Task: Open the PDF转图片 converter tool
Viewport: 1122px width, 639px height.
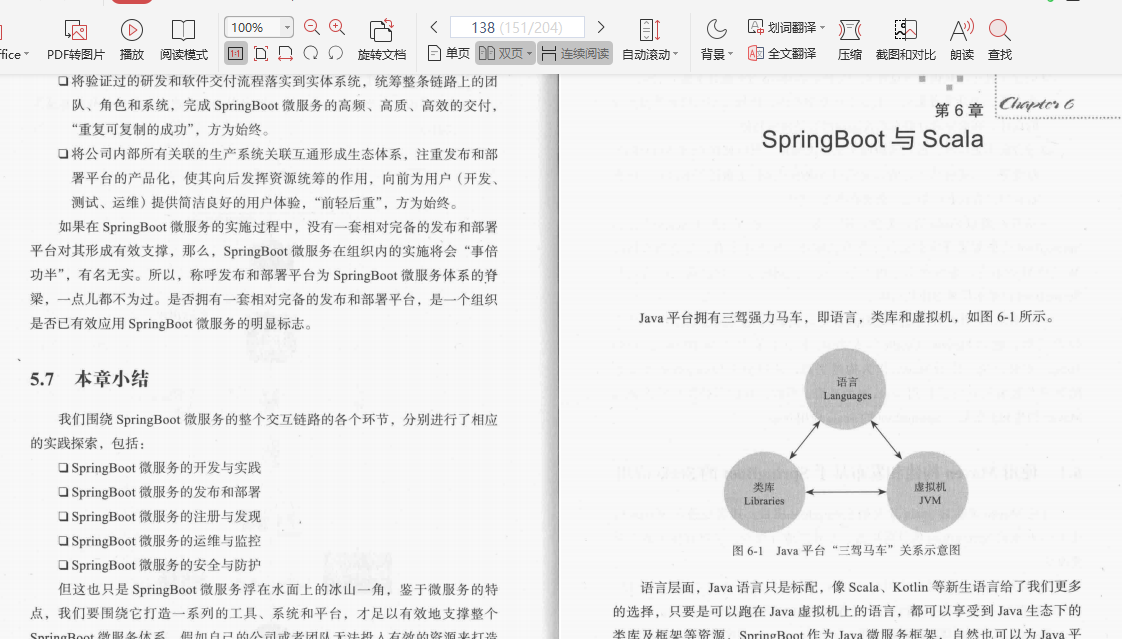Action: point(76,40)
